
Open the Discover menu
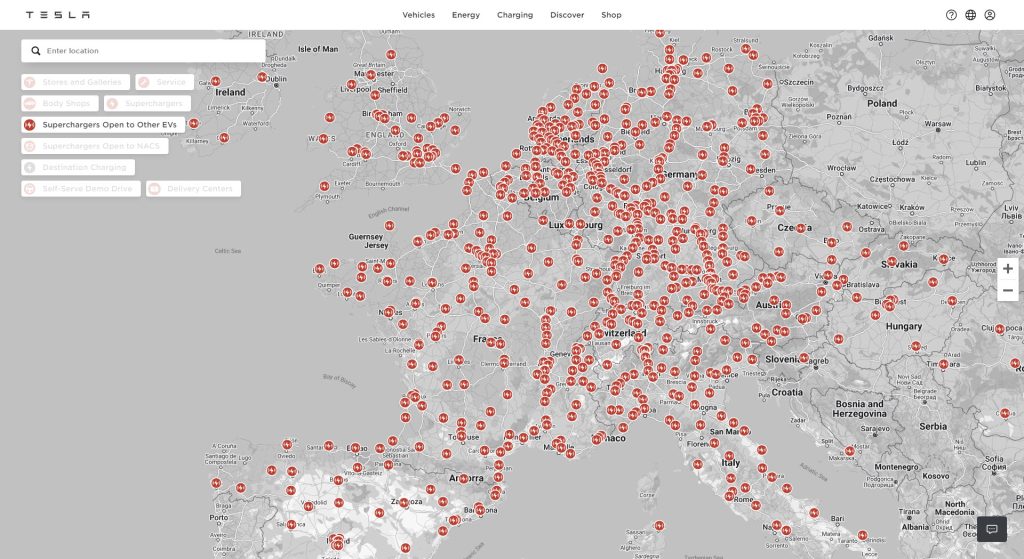tap(567, 15)
